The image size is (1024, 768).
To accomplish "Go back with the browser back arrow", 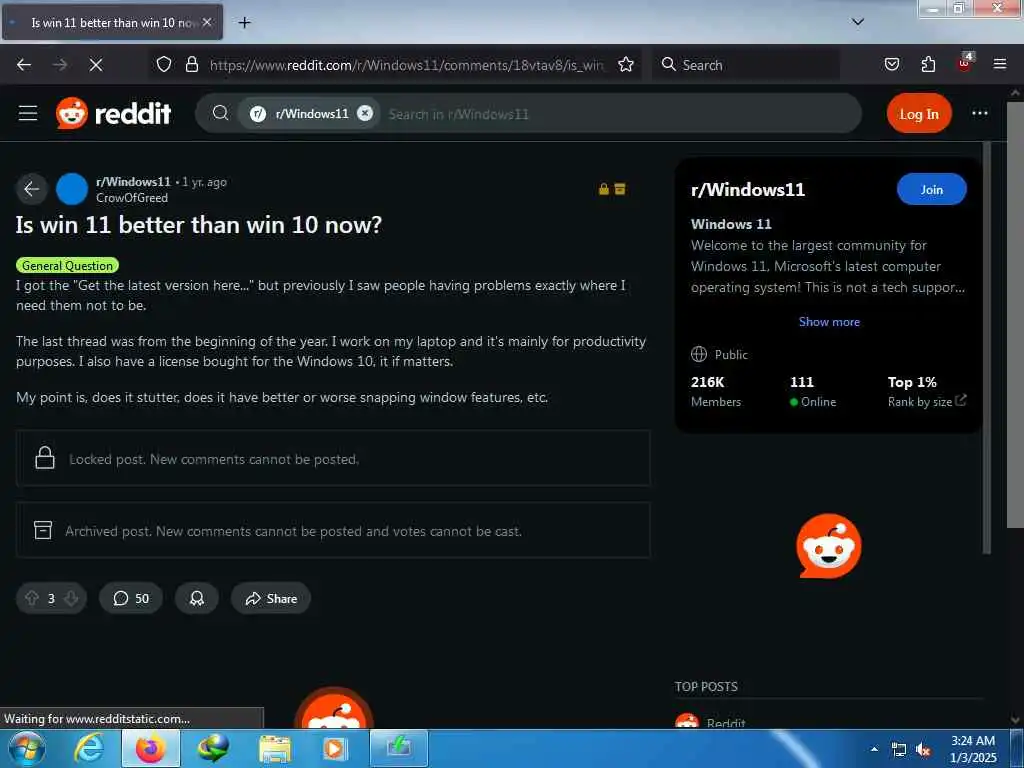I will pos(24,65).
